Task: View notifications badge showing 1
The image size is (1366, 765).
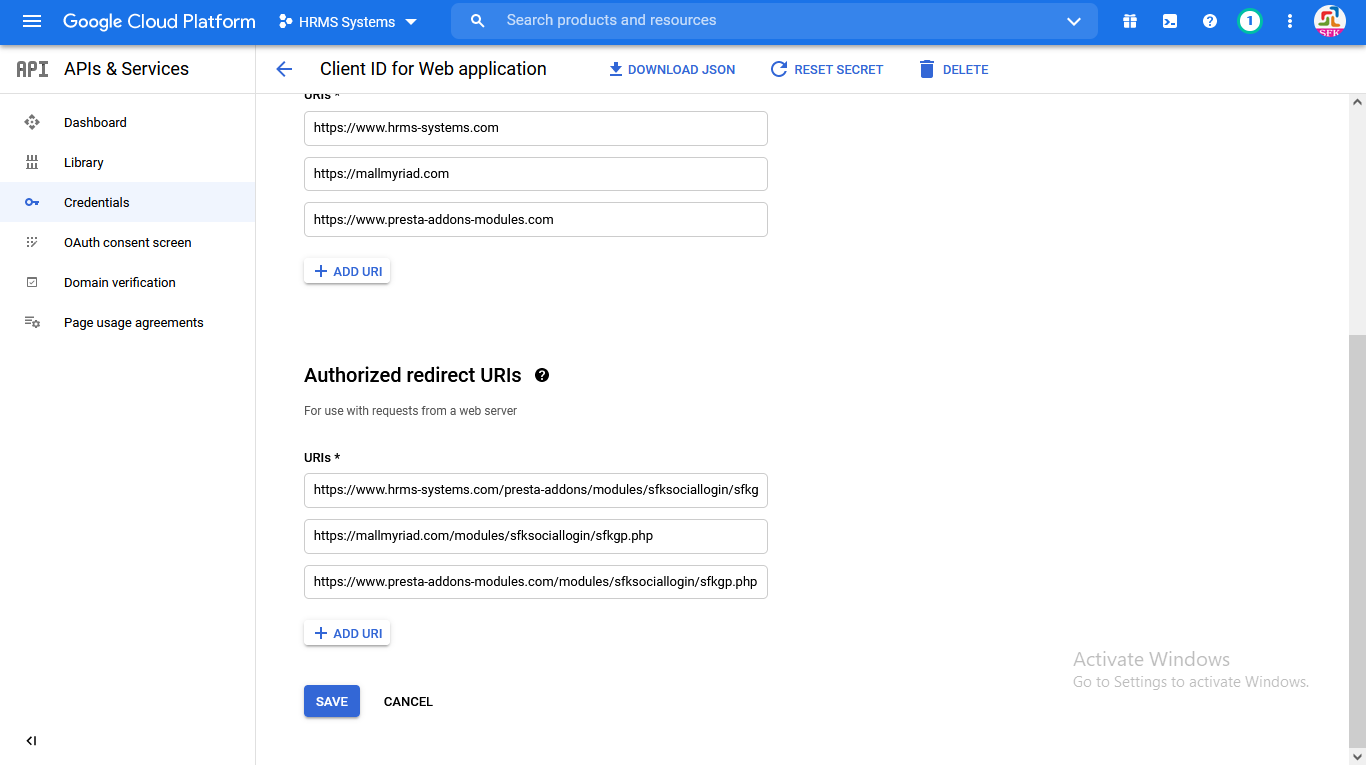Action: click(1249, 21)
